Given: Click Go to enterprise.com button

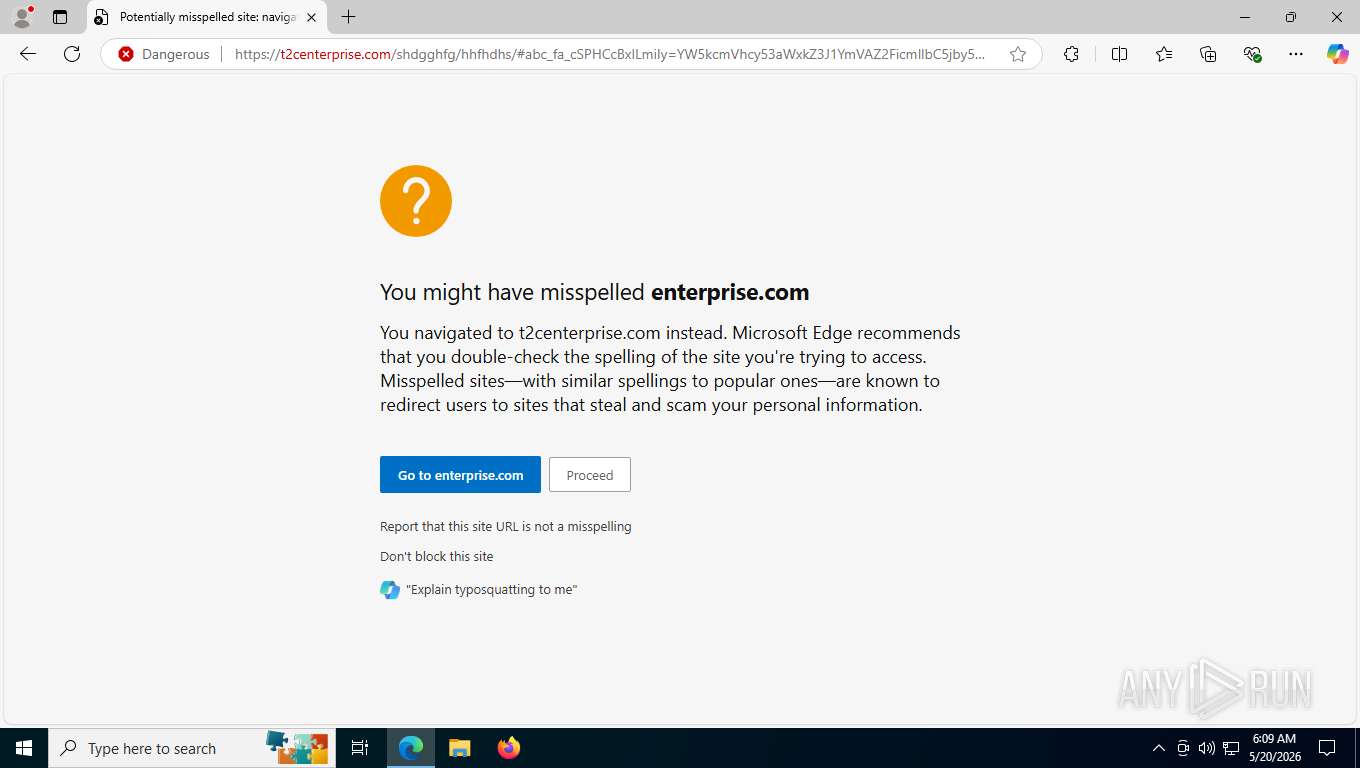Looking at the screenshot, I should click(460, 475).
